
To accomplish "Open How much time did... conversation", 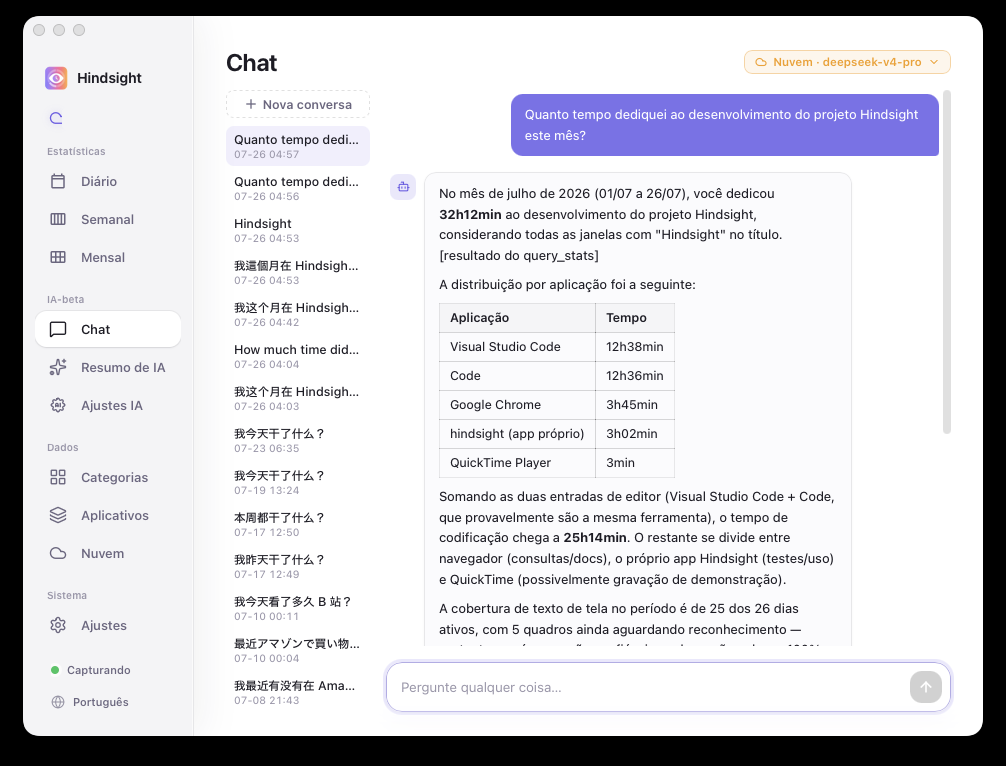I will [x=298, y=356].
